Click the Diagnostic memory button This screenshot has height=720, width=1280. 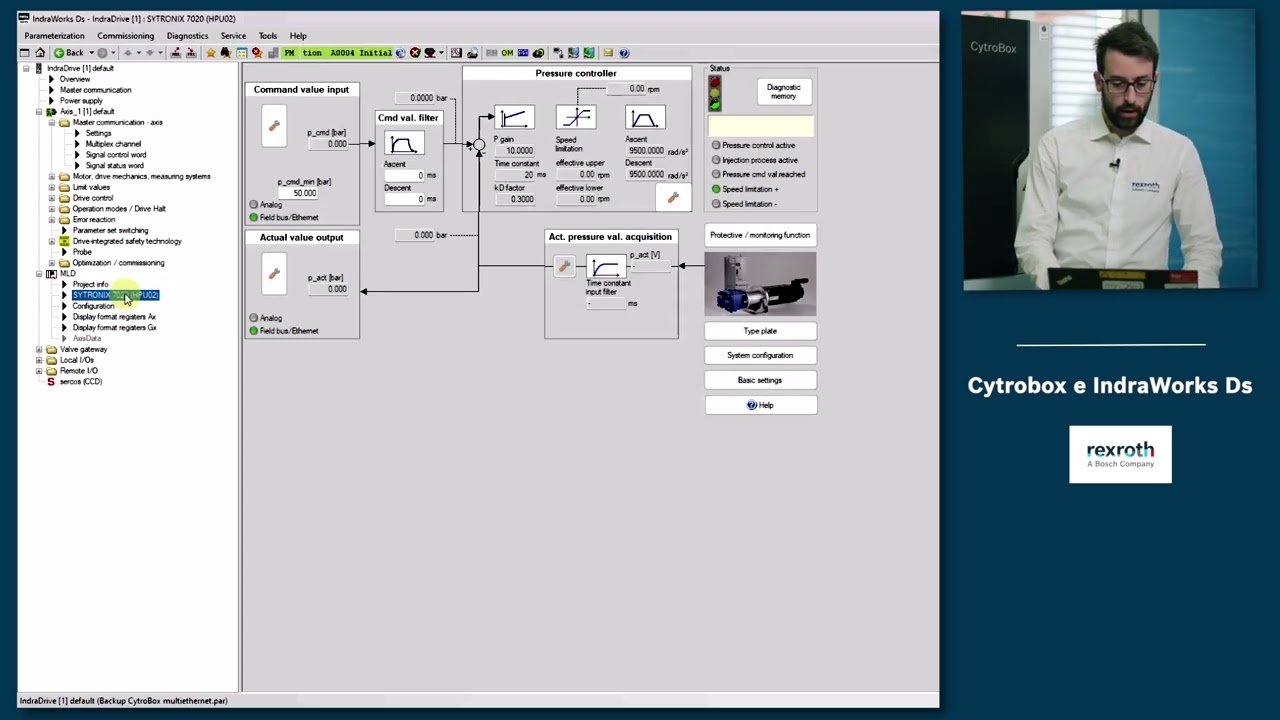(x=783, y=92)
